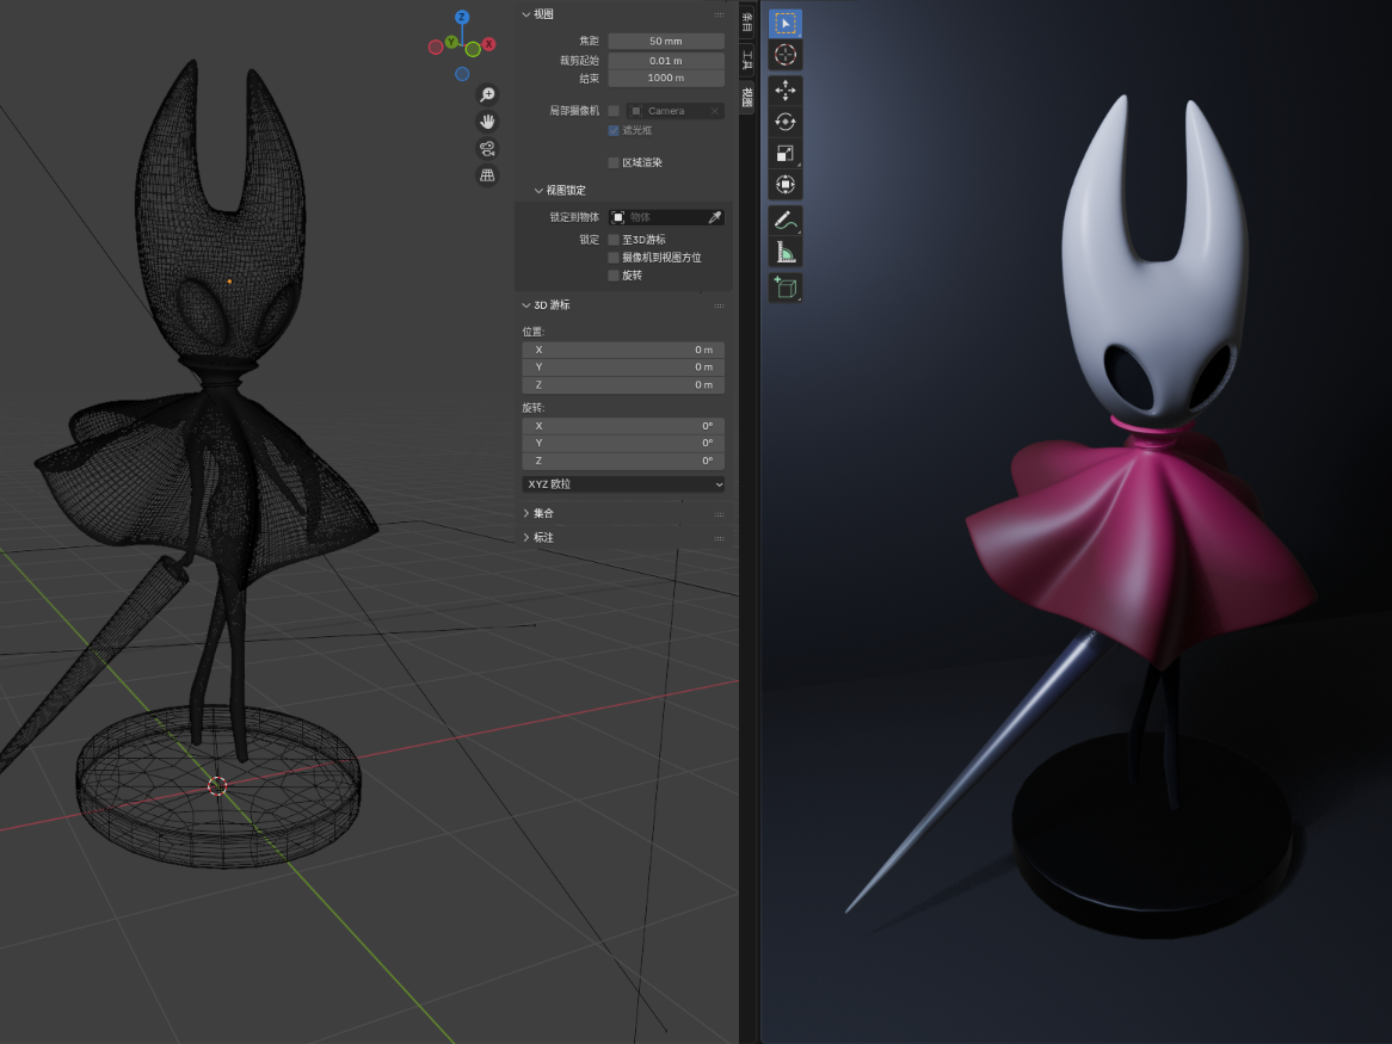The height and width of the screenshot is (1044, 1392).
Task: Enable 至3D游标 view lock option
Action: (613, 239)
